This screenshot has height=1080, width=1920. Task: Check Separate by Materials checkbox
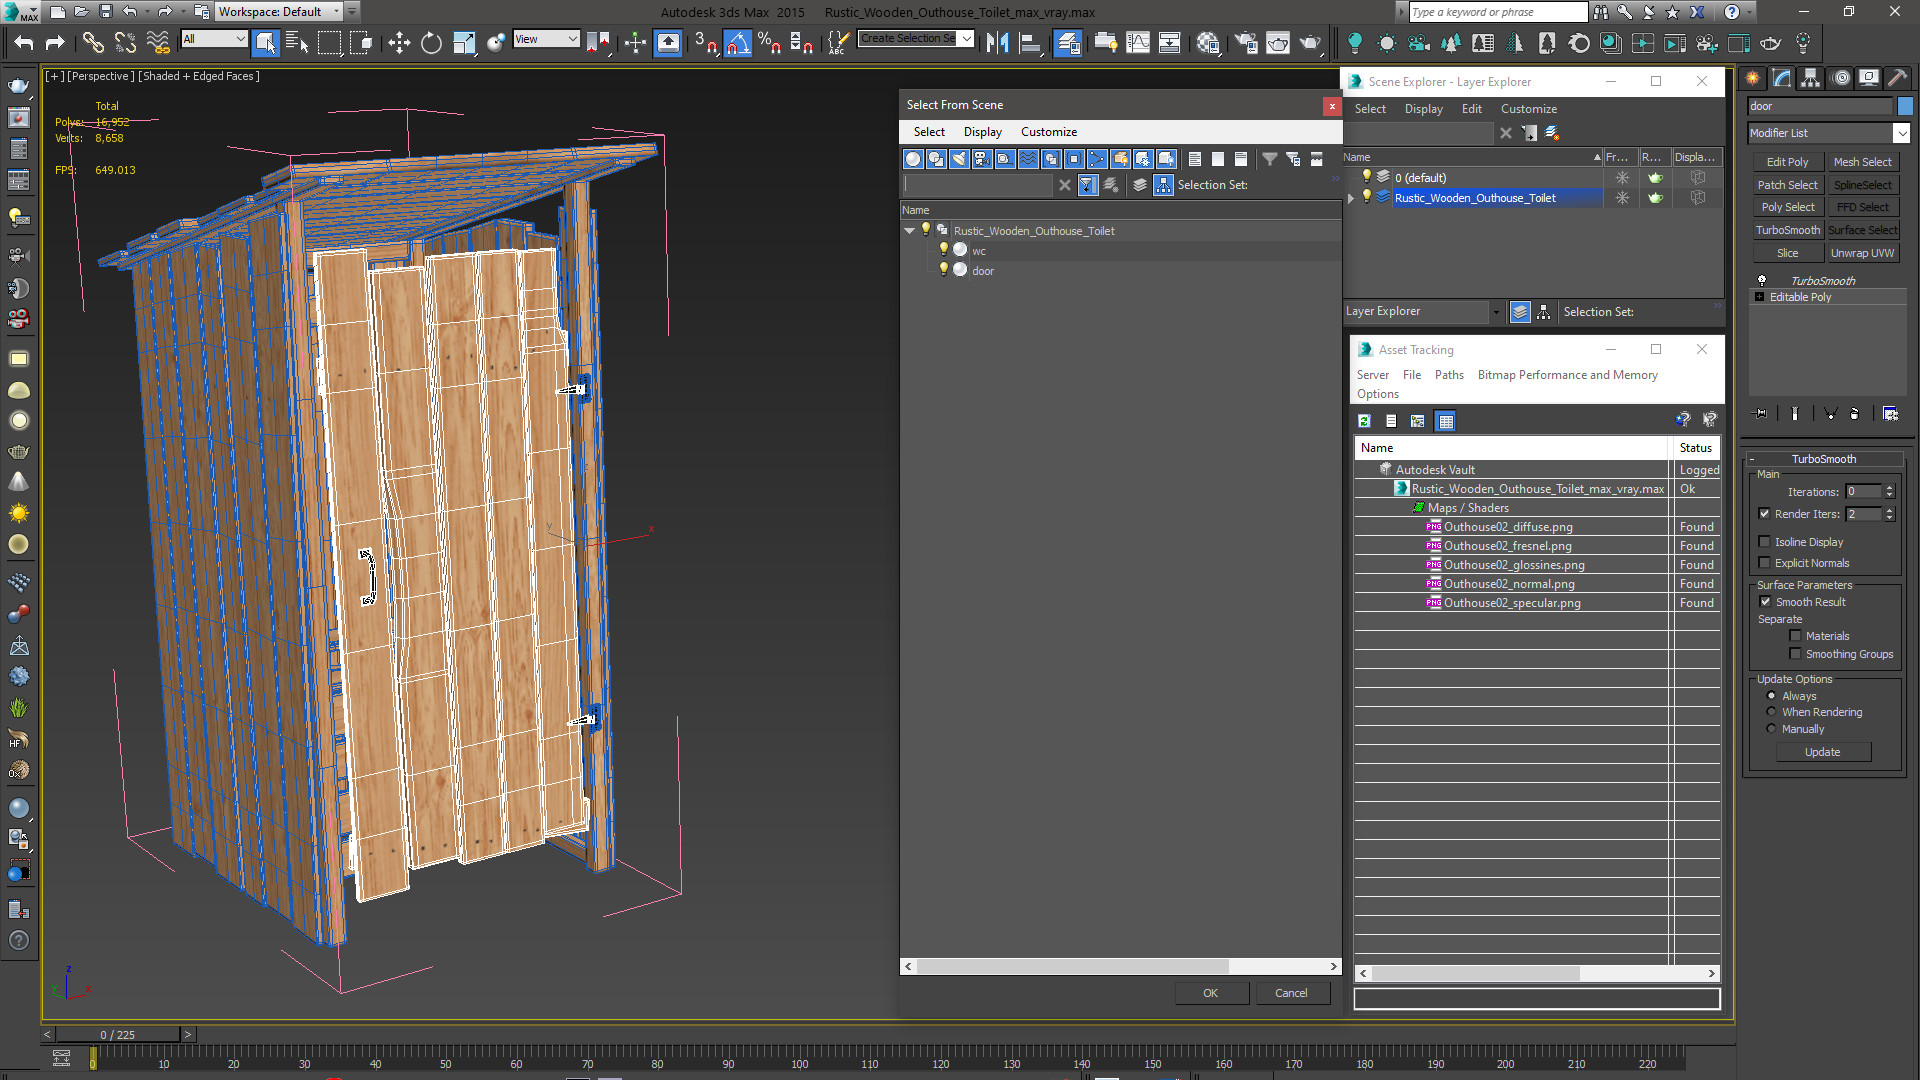tap(1796, 636)
